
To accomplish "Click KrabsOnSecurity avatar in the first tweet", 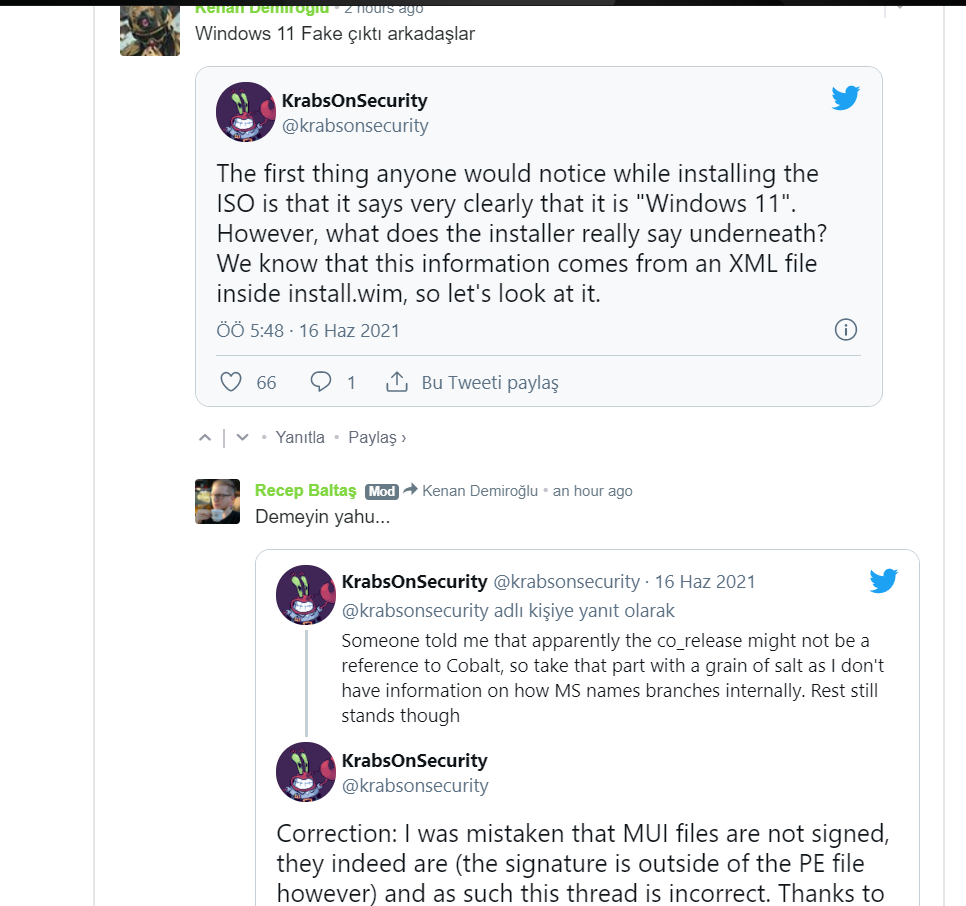I will pos(245,112).
